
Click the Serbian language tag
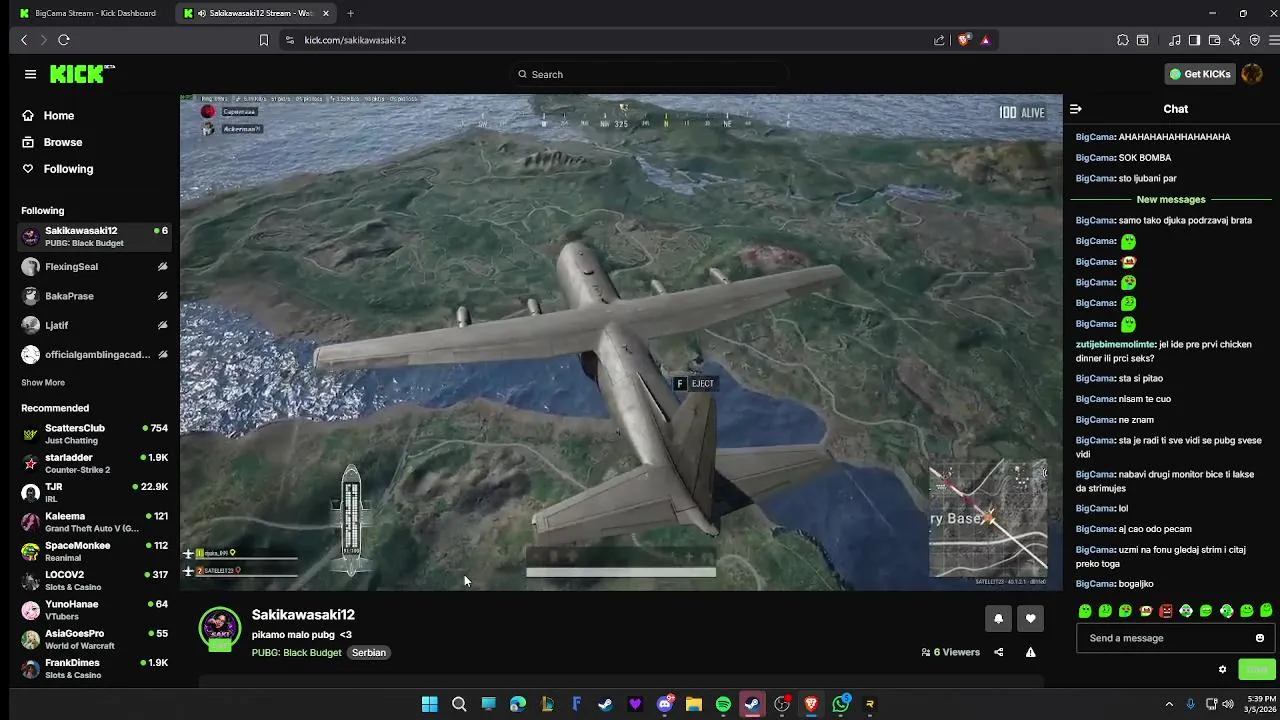click(x=369, y=652)
